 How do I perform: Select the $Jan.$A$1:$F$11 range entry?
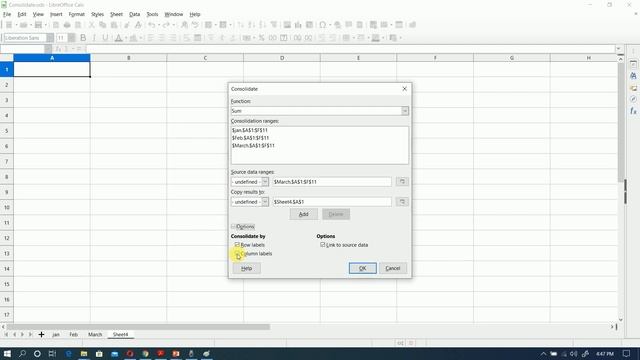pyautogui.click(x=250, y=130)
